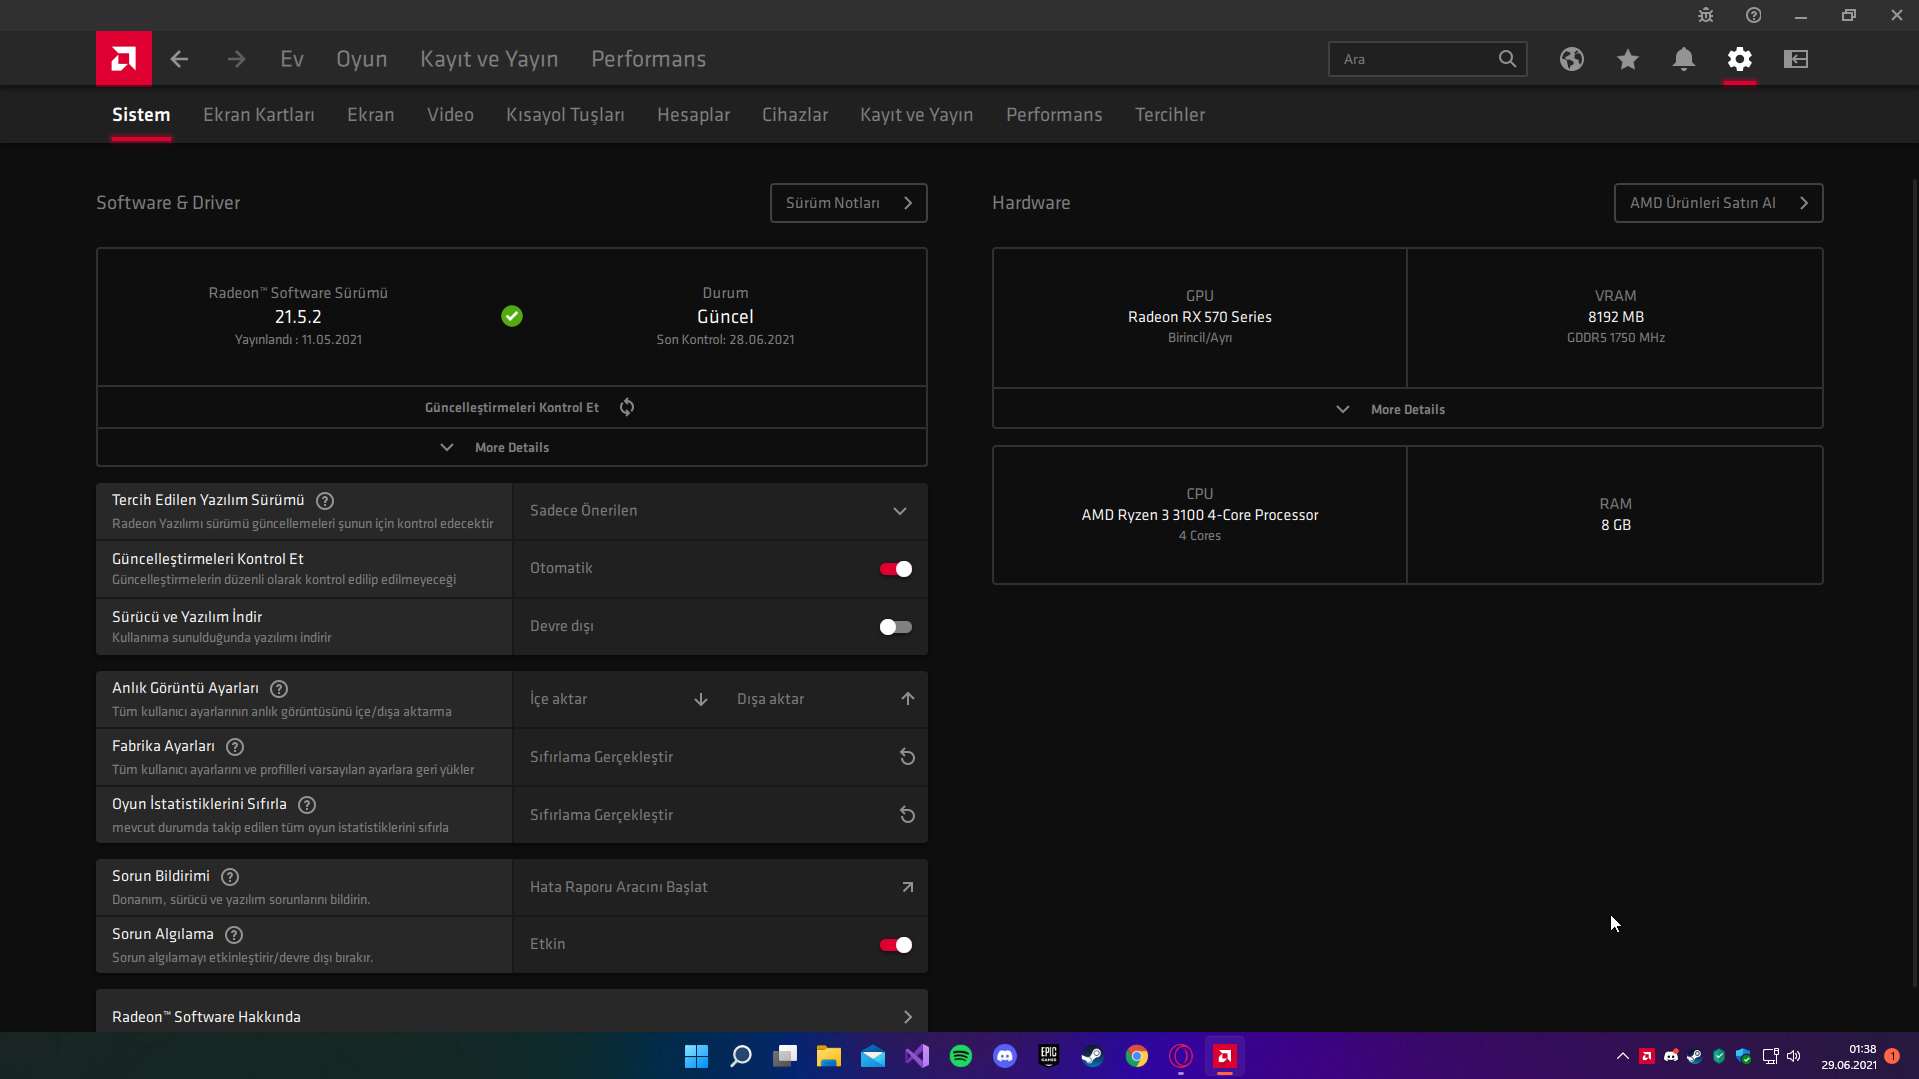Click the Ara search field

click(x=1414, y=59)
